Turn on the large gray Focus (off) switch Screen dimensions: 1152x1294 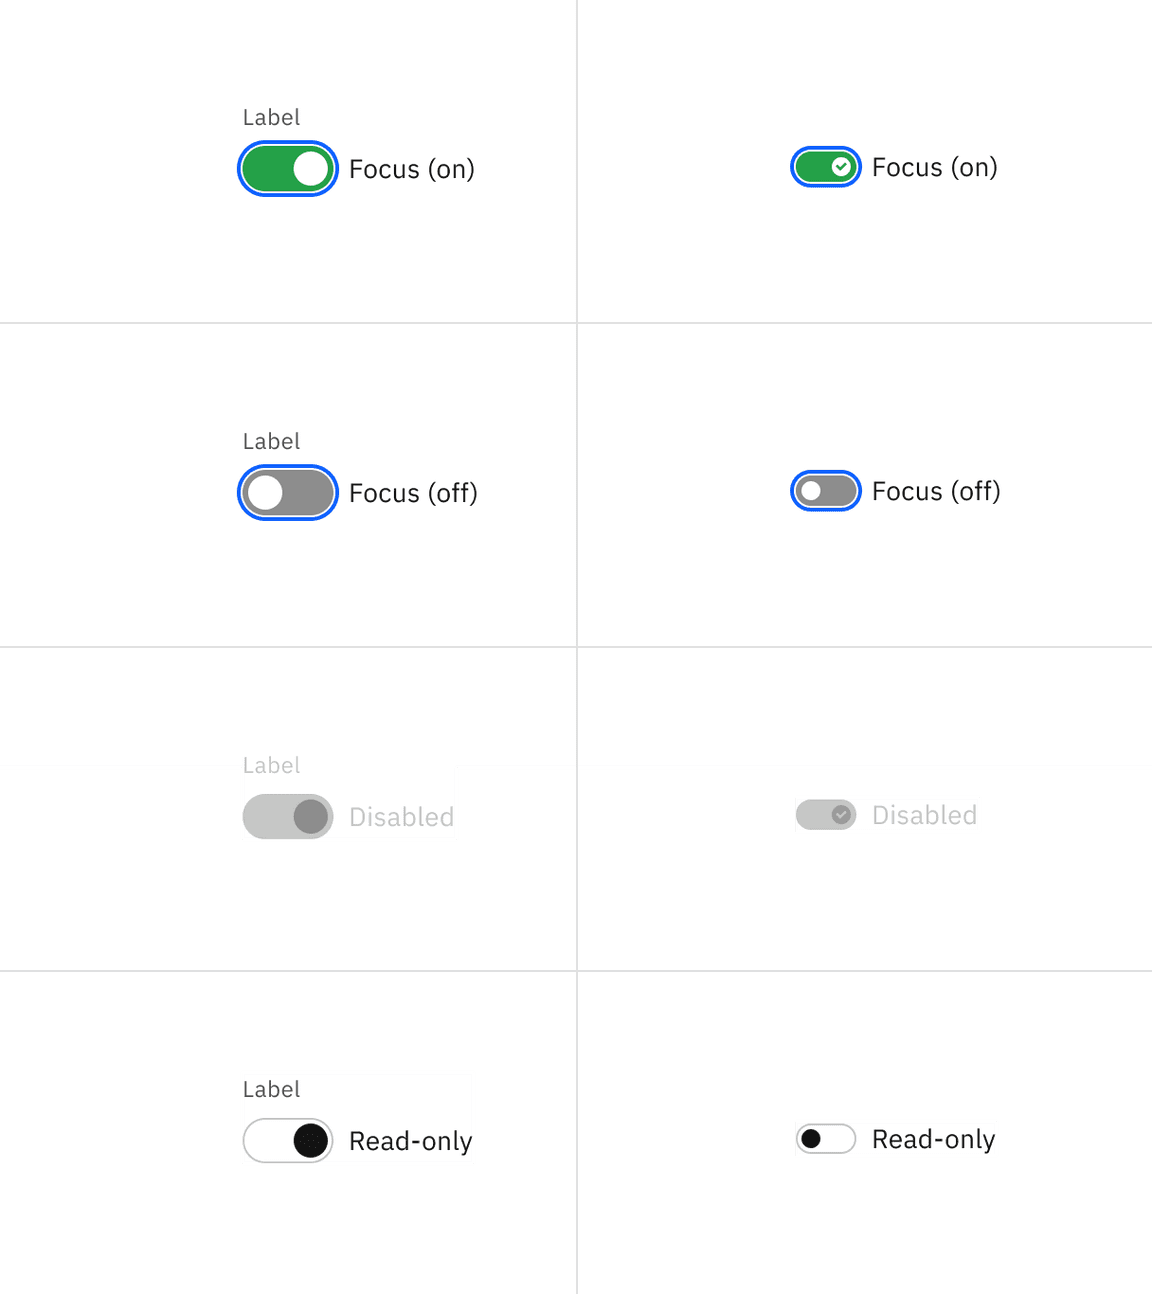(288, 493)
